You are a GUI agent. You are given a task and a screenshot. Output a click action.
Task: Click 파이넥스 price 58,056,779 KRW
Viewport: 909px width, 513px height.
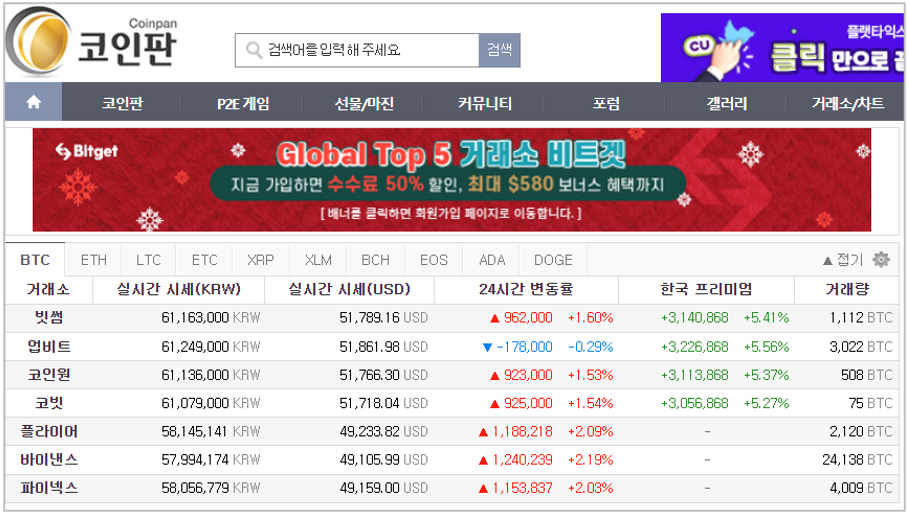(210, 488)
